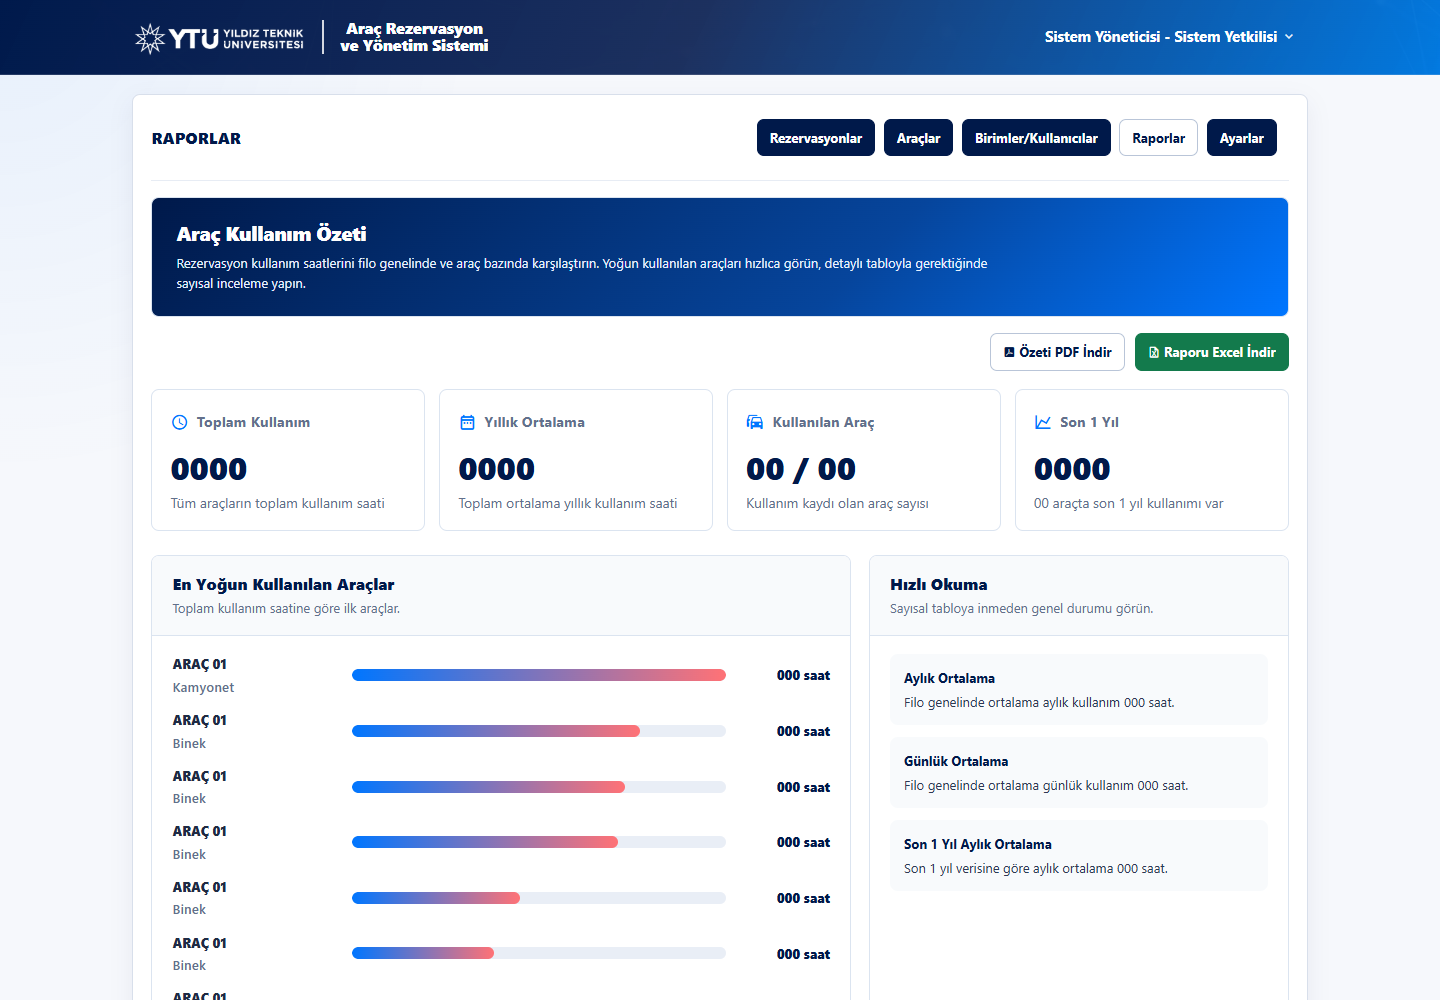Download report with Raporu Excel İndir button
This screenshot has height=1000, width=1440.
pyautogui.click(x=1212, y=352)
